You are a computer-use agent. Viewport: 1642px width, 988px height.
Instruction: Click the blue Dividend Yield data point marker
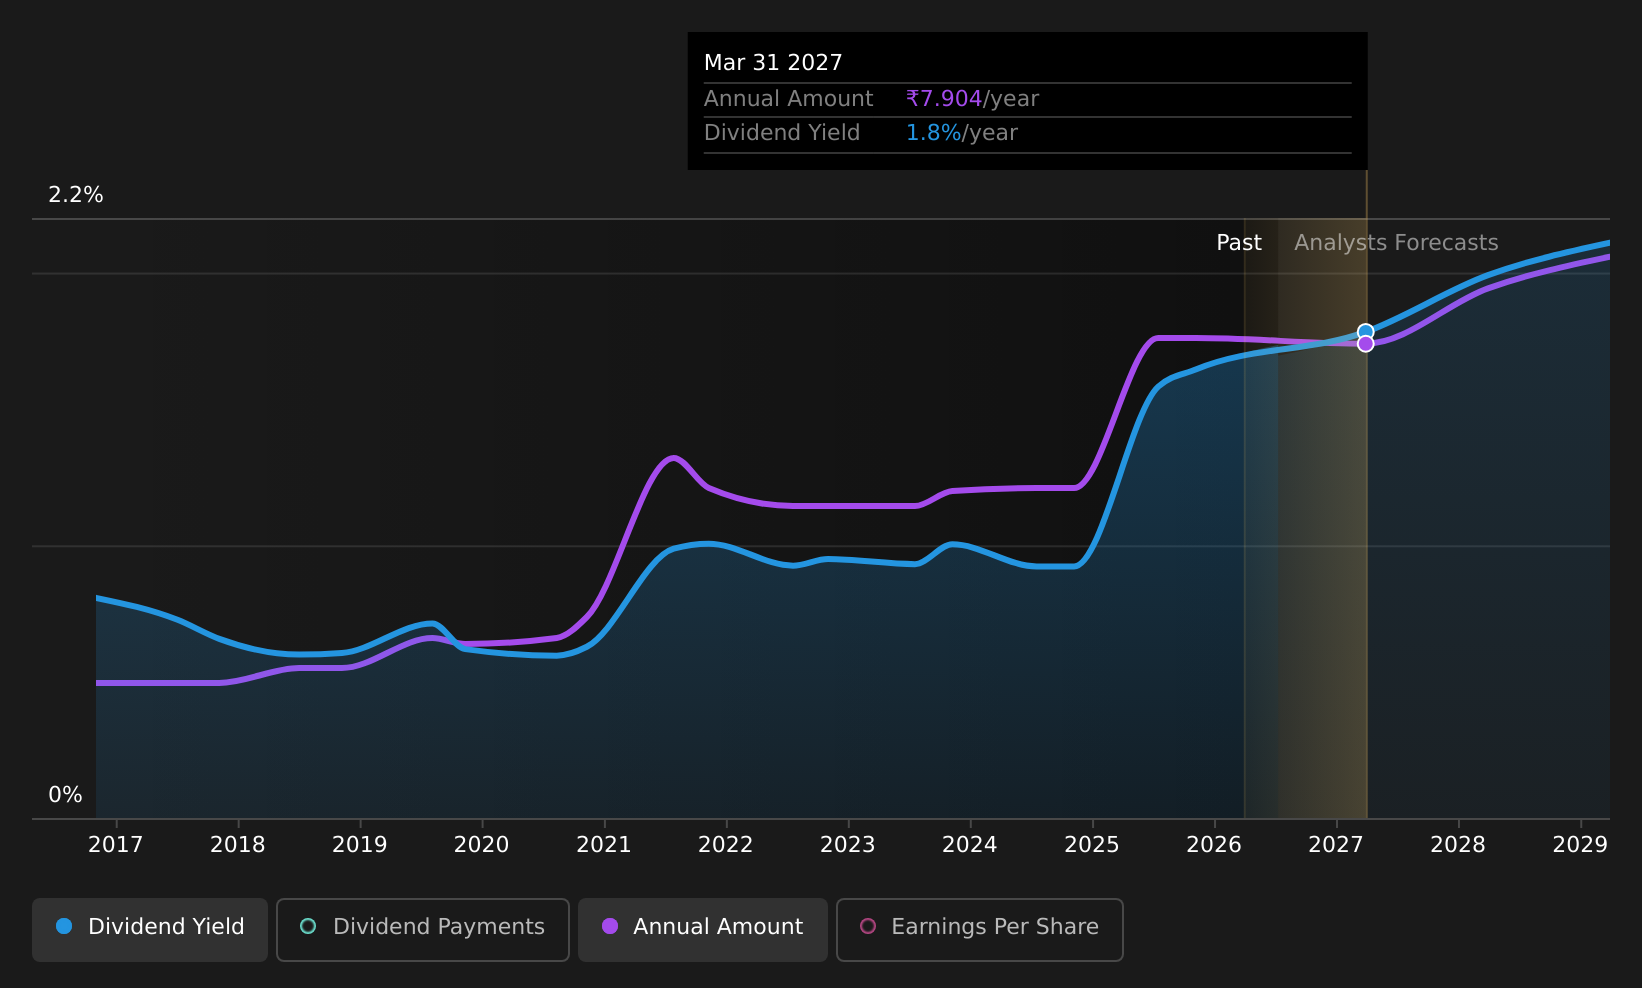(1365, 331)
